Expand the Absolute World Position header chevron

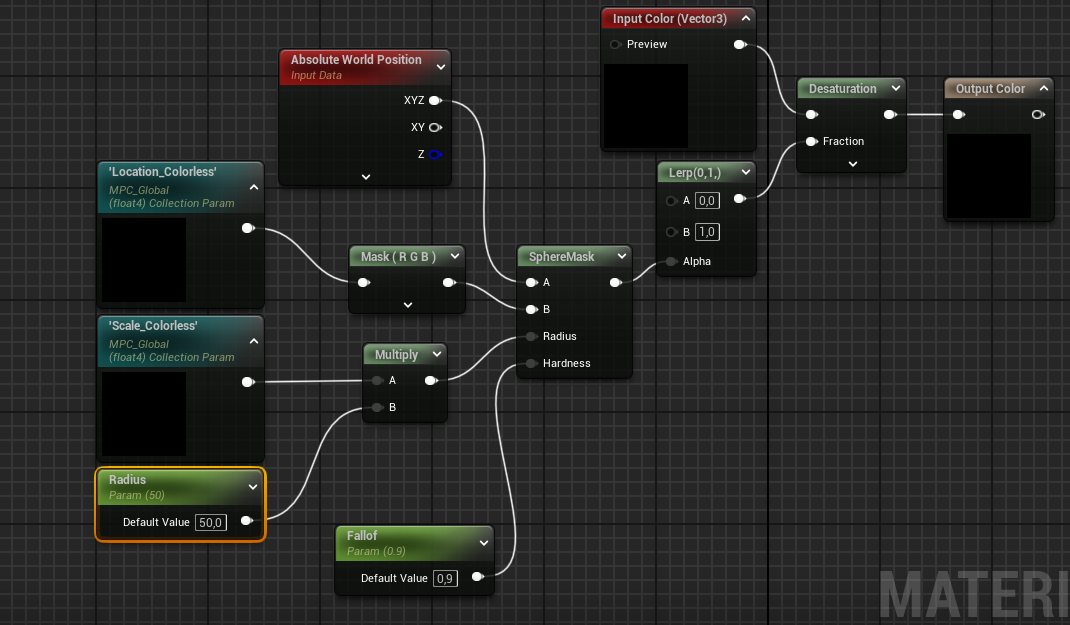point(441,67)
